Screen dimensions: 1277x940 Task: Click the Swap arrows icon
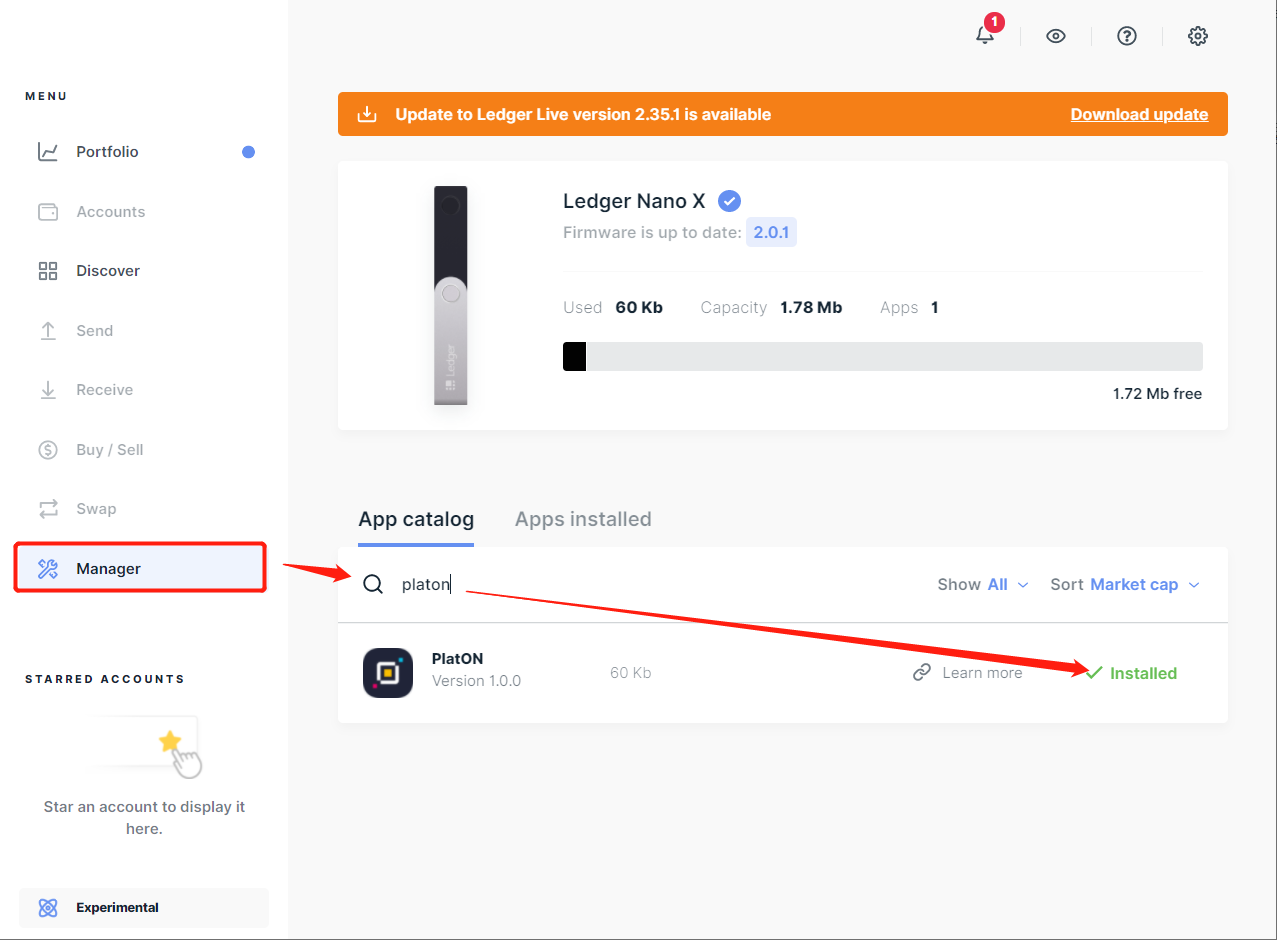48,509
